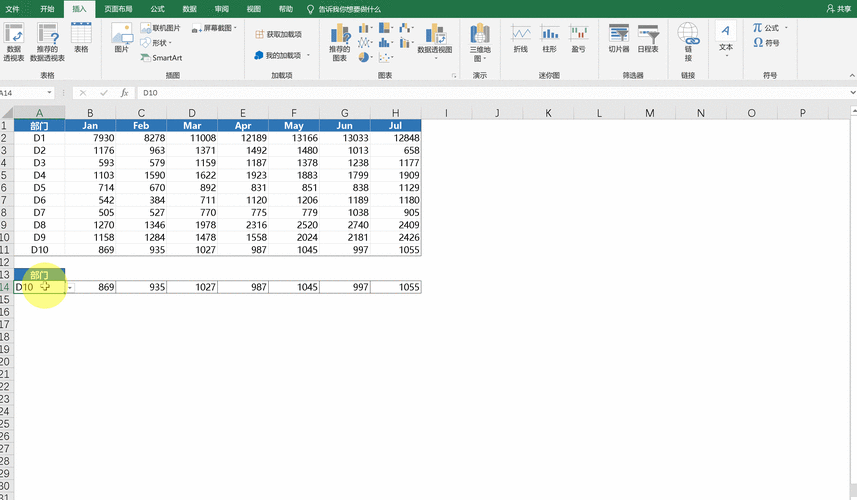Open the Shapes (形状) dropdown
Viewport: 857px width, 500px height.
[156, 43]
